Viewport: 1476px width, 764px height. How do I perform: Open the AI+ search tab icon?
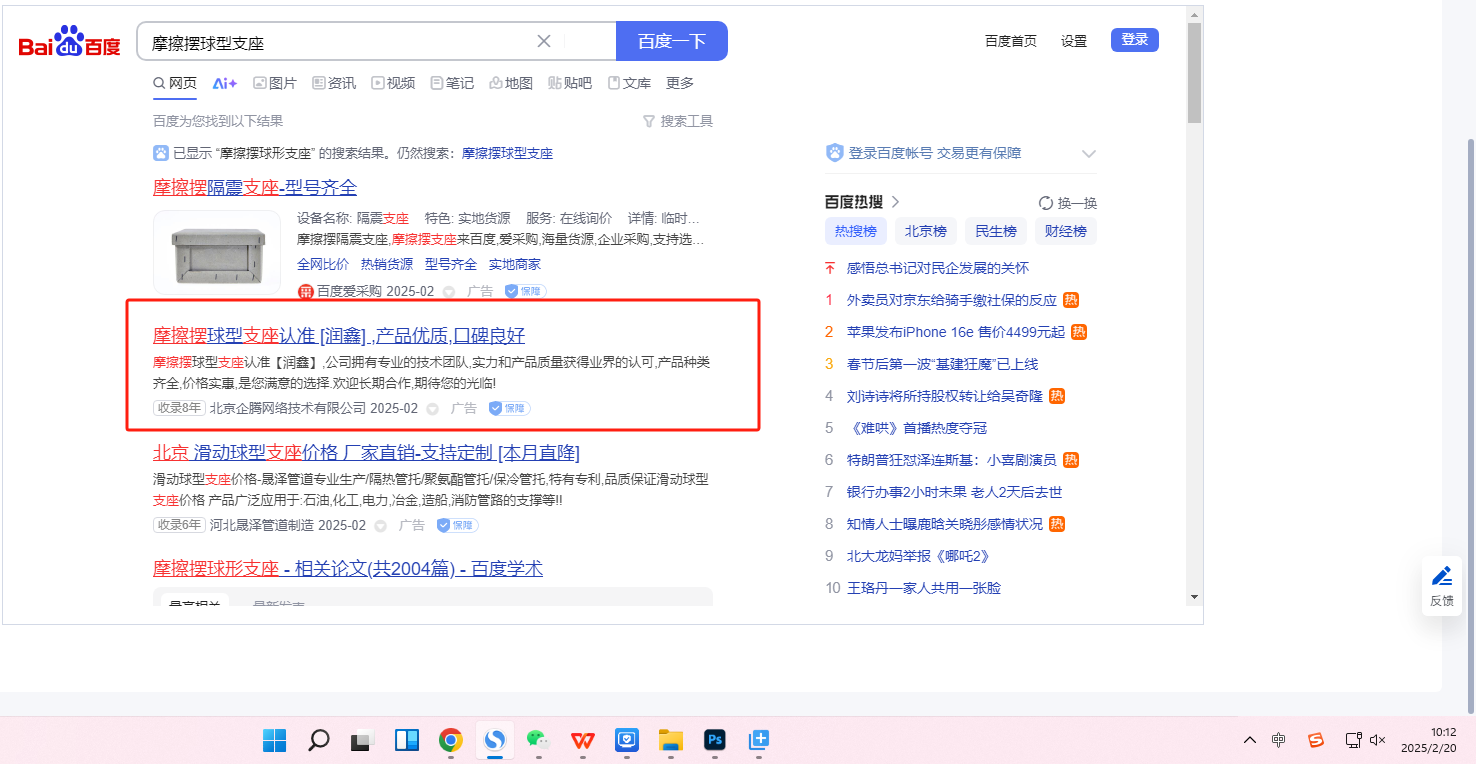[224, 83]
